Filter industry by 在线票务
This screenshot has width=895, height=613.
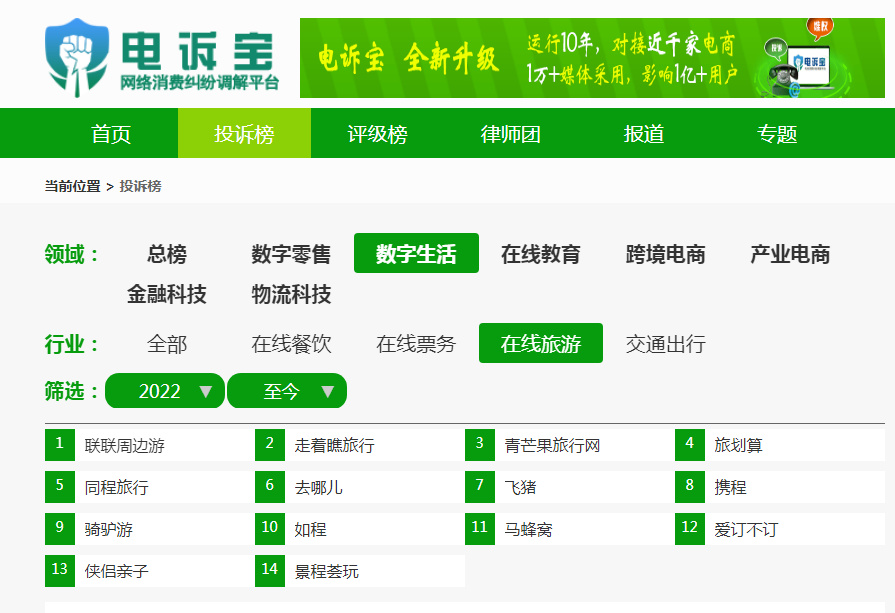pos(416,344)
